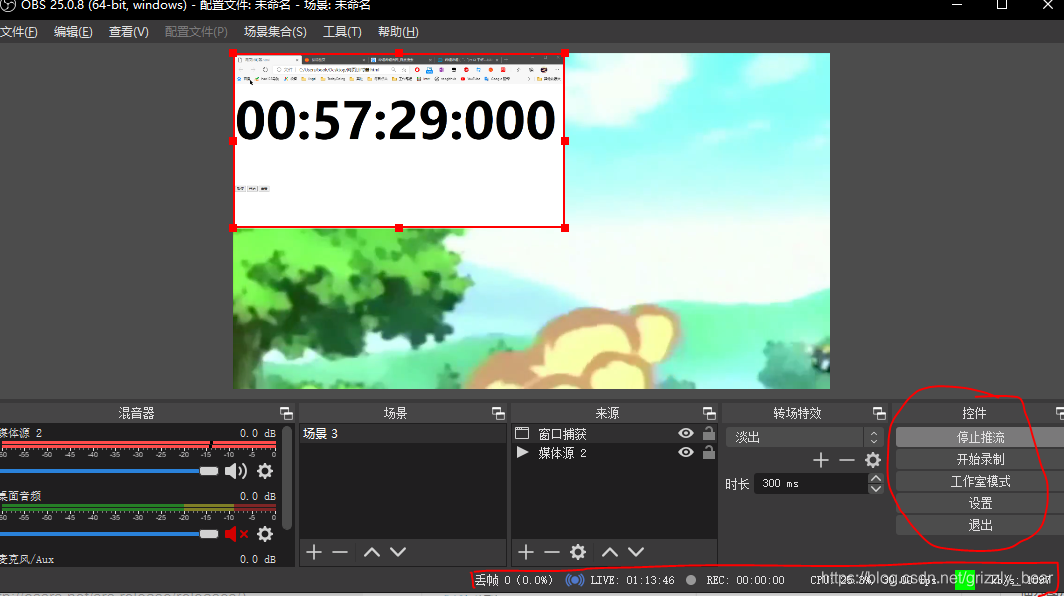
Task: Remove the selected source with minus icon
Action: coord(552,552)
